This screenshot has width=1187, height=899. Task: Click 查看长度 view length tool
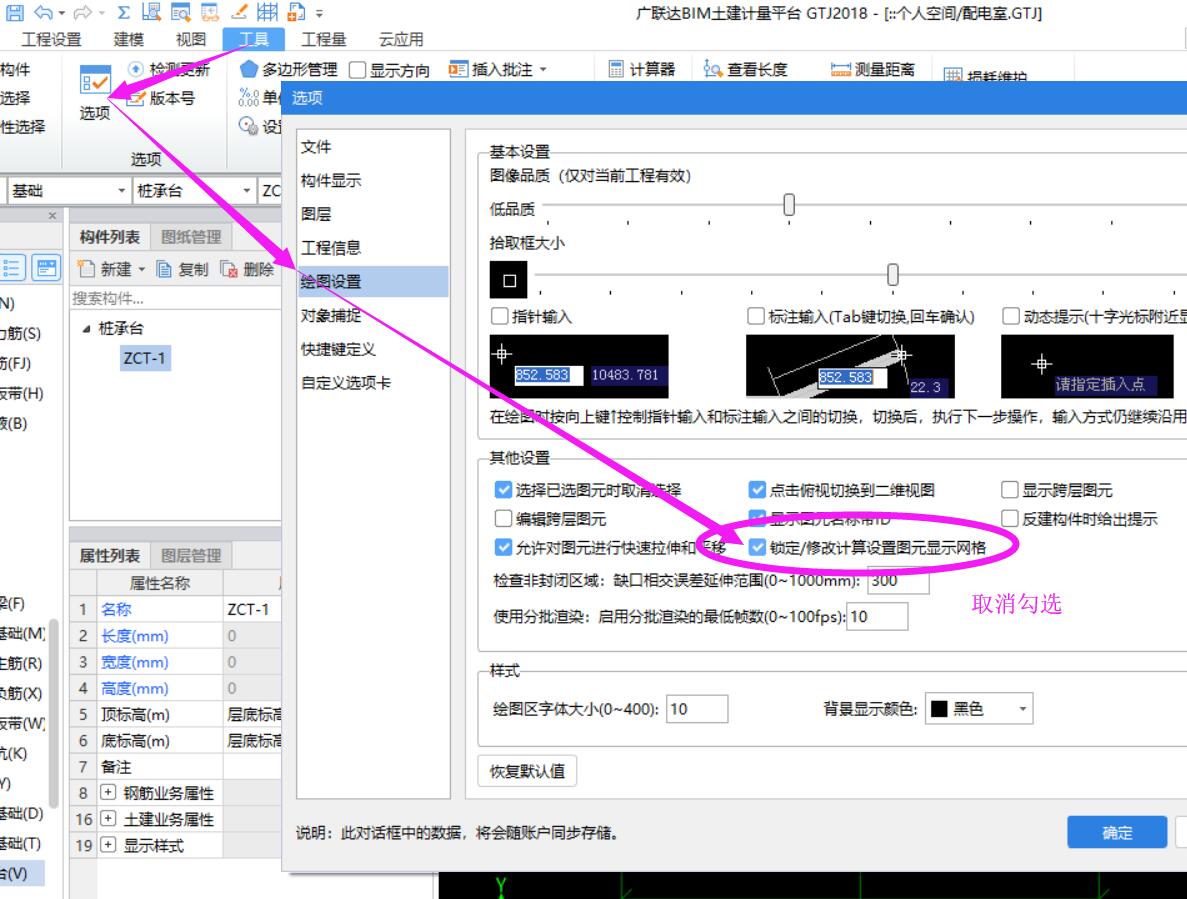coord(746,70)
